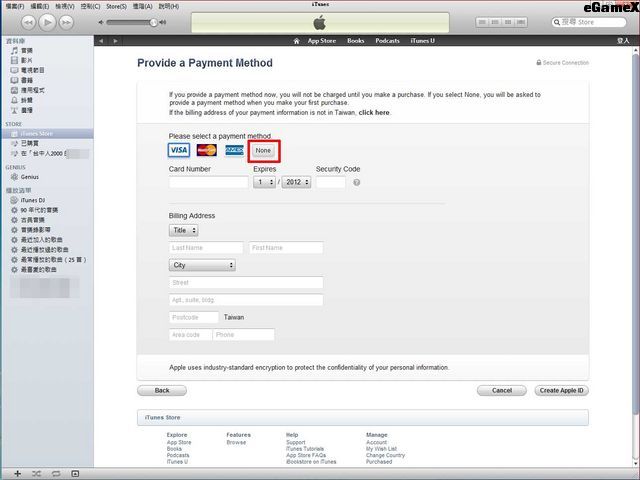
Task: Select AMEX payment method
Action: point(235,150)
